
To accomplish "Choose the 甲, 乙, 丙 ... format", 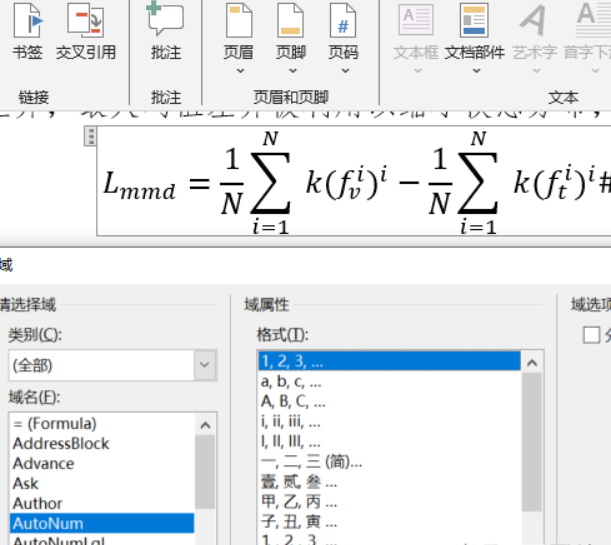I will [x=389, y=502].
